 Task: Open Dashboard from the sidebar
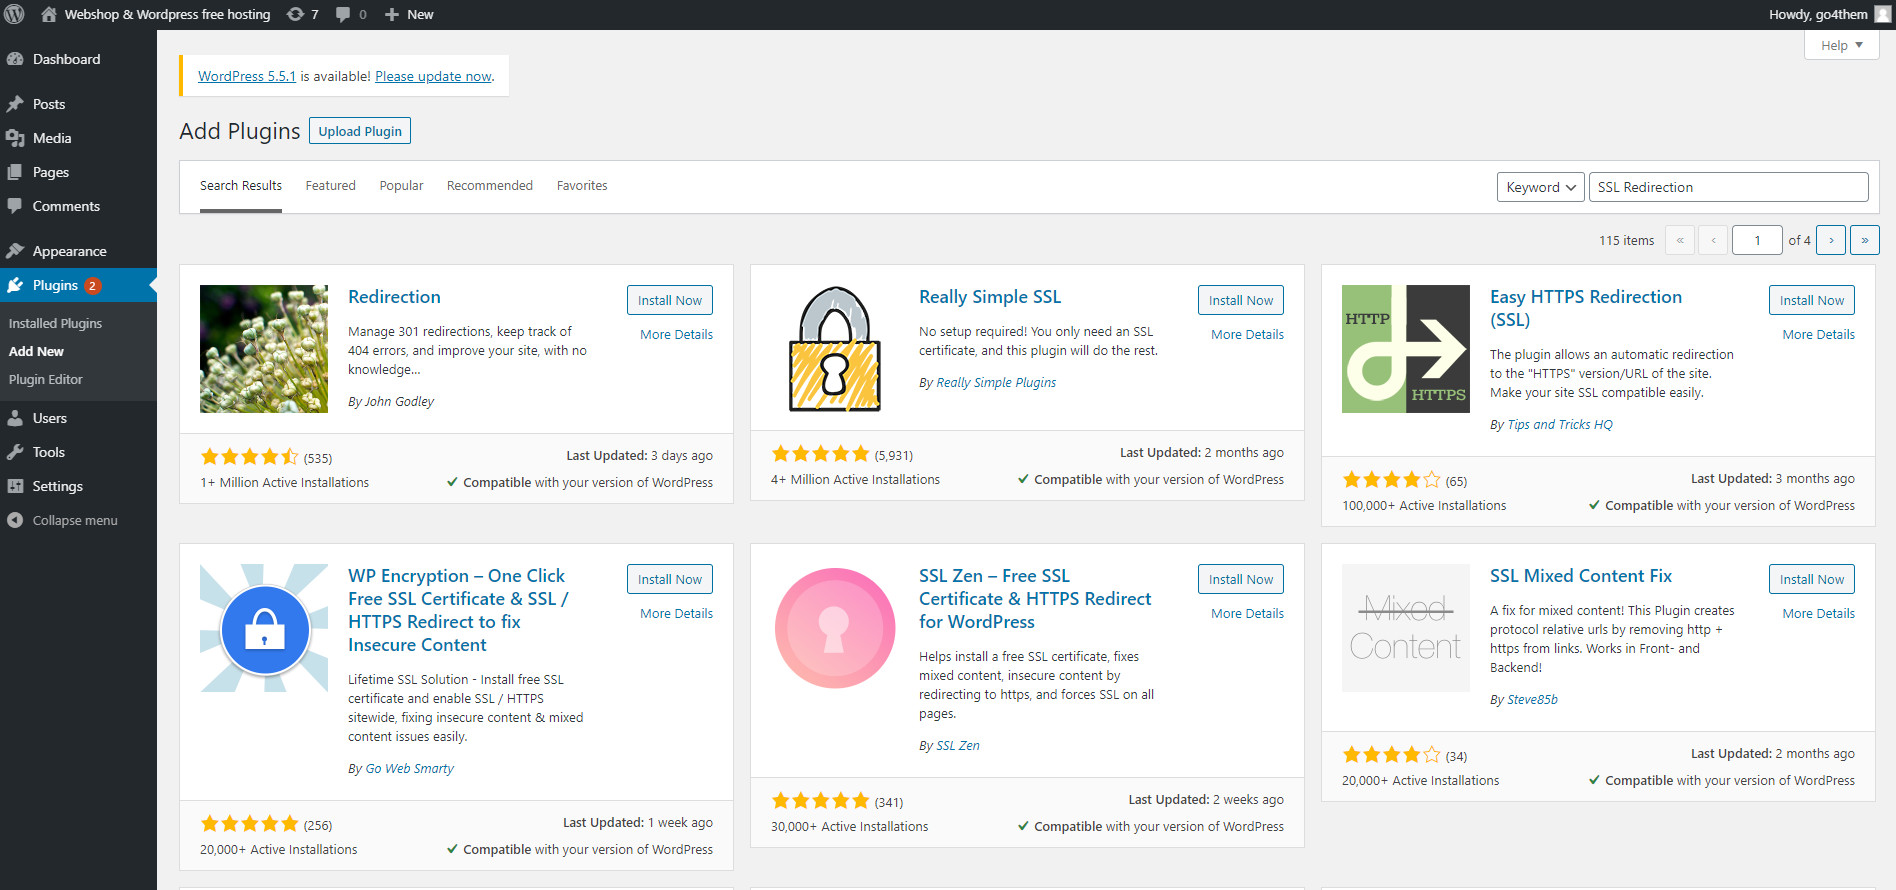point(66,59)
